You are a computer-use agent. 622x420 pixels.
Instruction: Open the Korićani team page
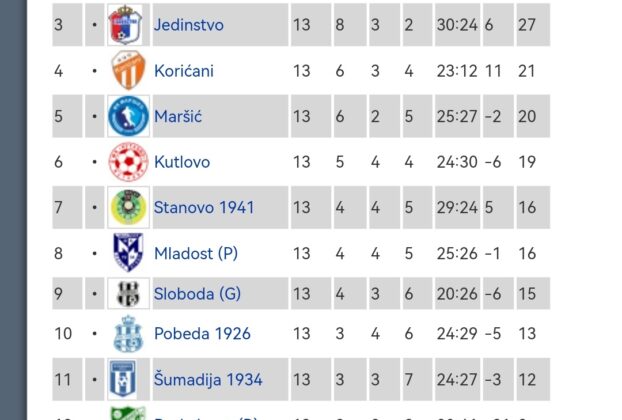tap(183, 71)
